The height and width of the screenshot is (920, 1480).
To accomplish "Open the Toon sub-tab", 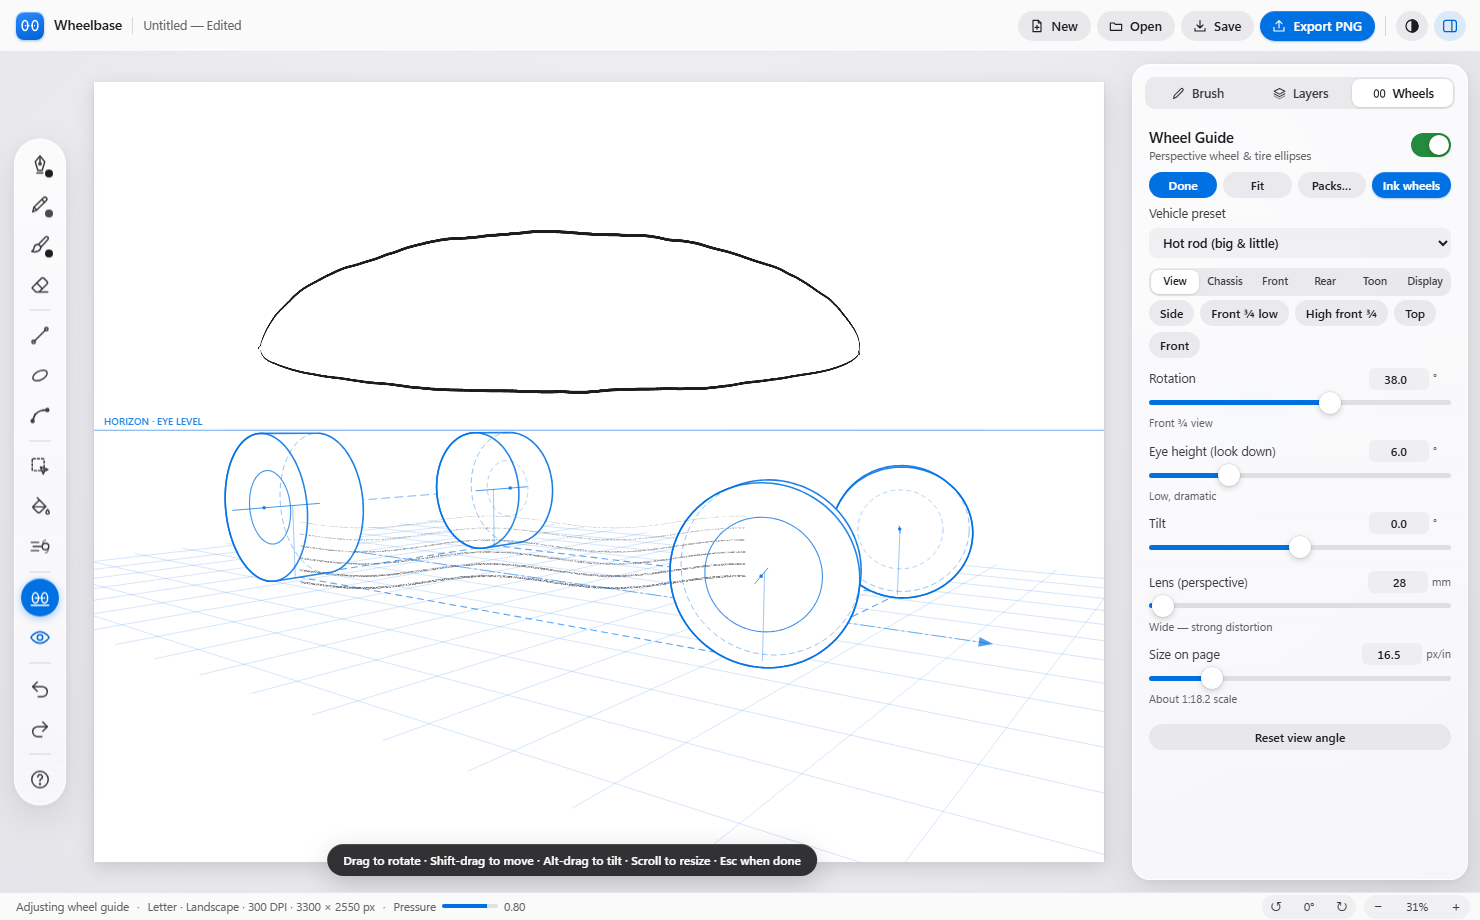I will (1375, 281).
